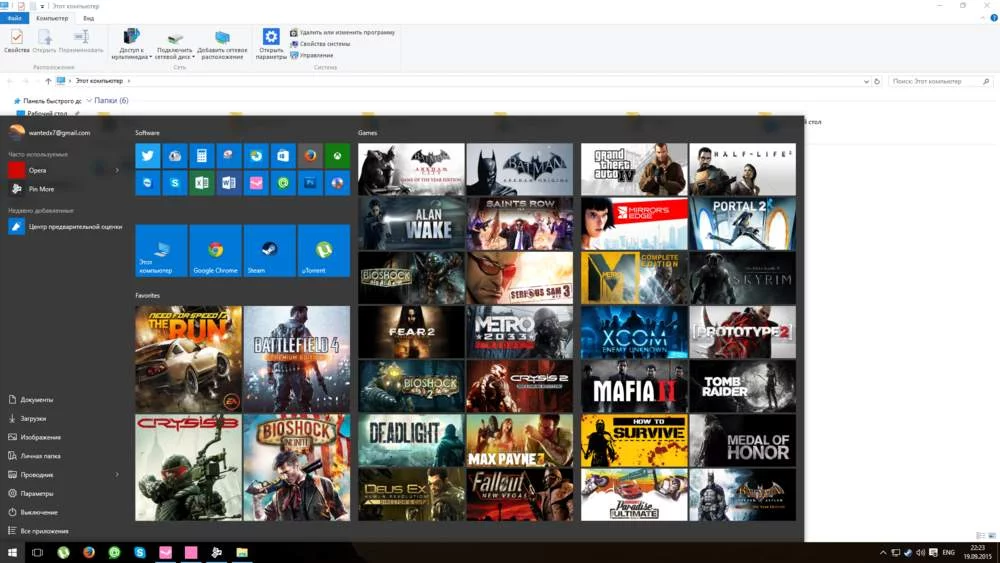The image size is (1000, 563).
Task: Click Выключение power option
Action: [x=40, y=512]
